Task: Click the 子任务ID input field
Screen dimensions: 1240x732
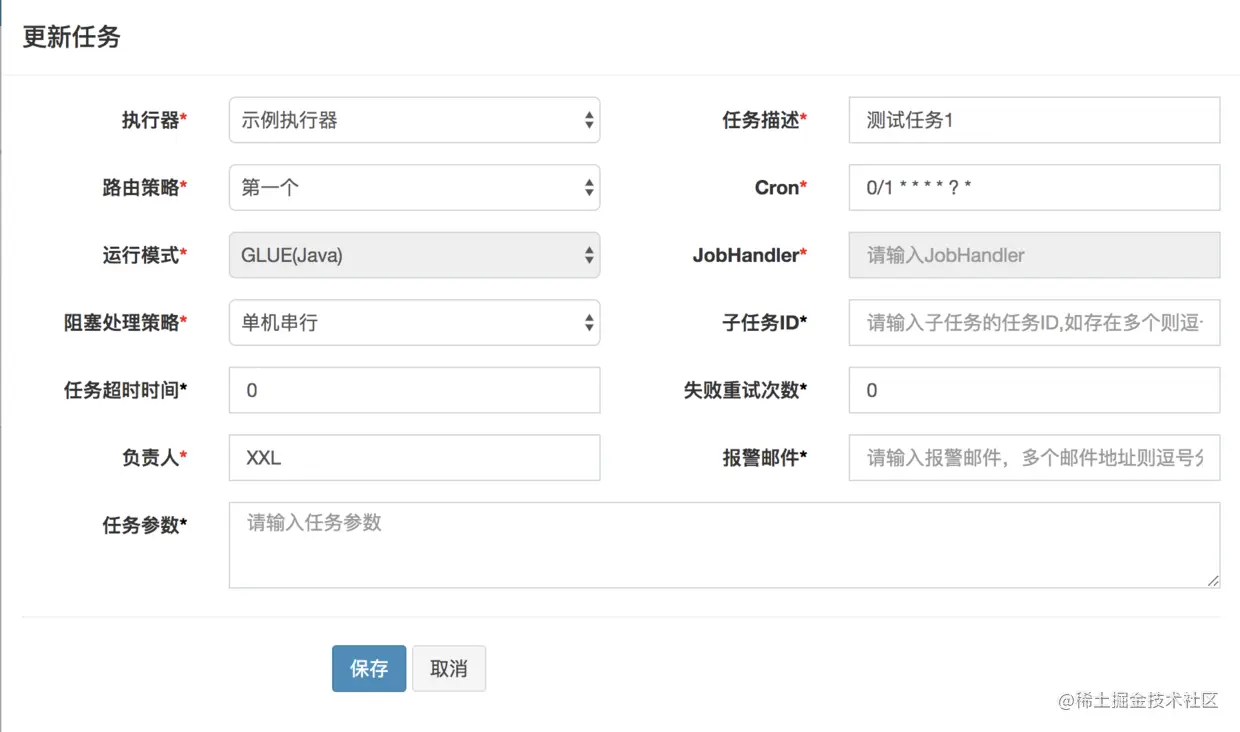Action: (1034, 323)
